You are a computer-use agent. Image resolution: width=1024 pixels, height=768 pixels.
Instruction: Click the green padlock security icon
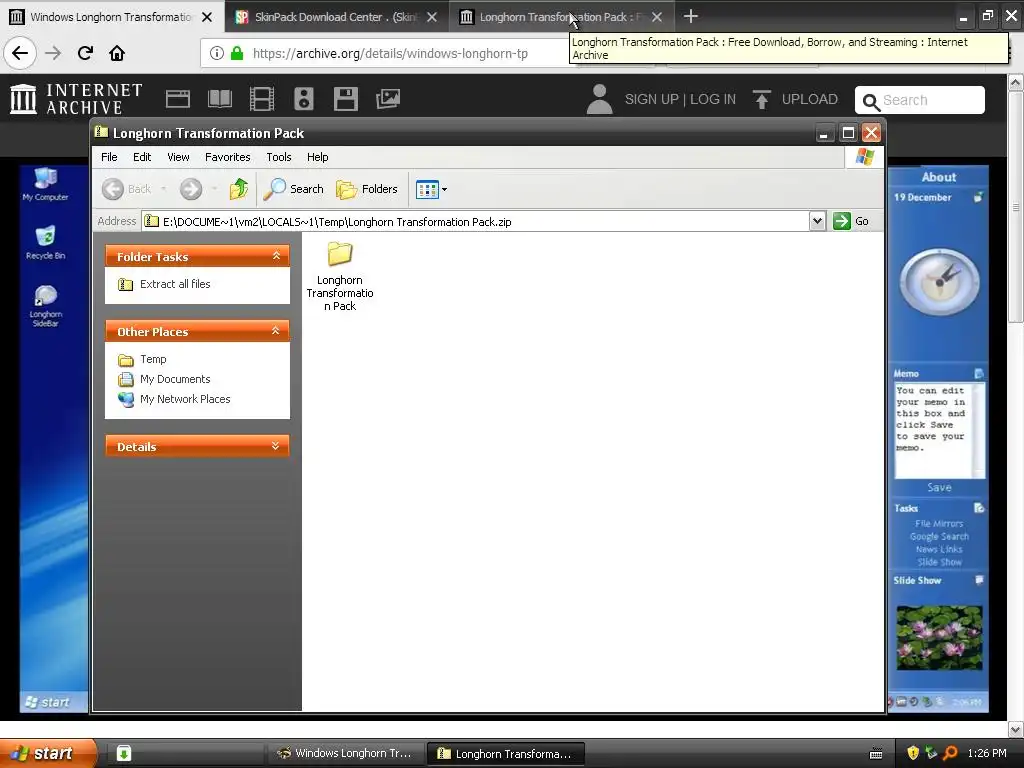tap(237, 53)
